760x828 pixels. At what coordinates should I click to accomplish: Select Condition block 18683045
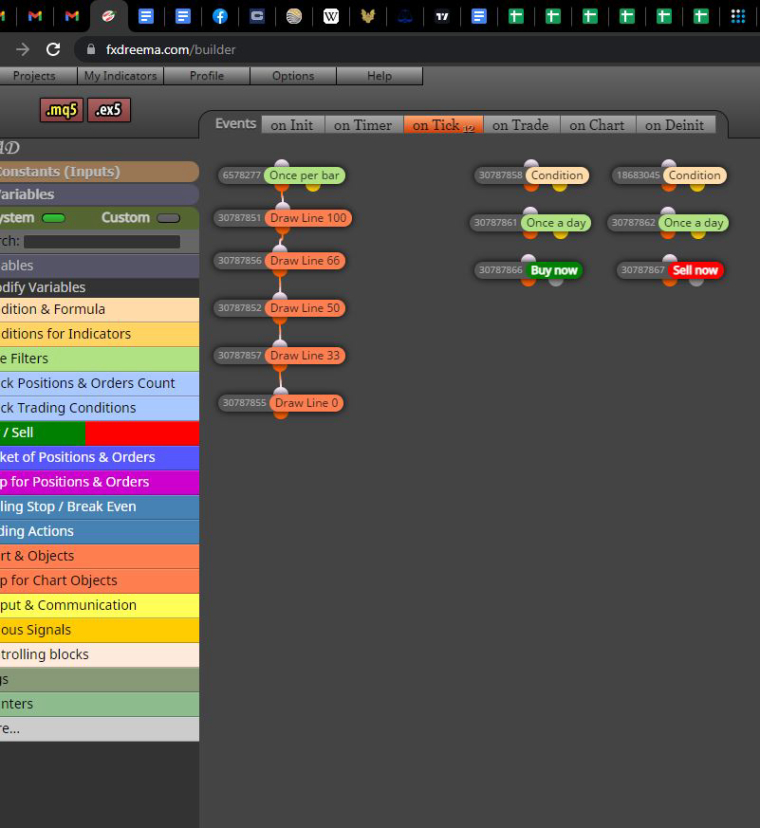pyautogui.click(x=695, y=175)
